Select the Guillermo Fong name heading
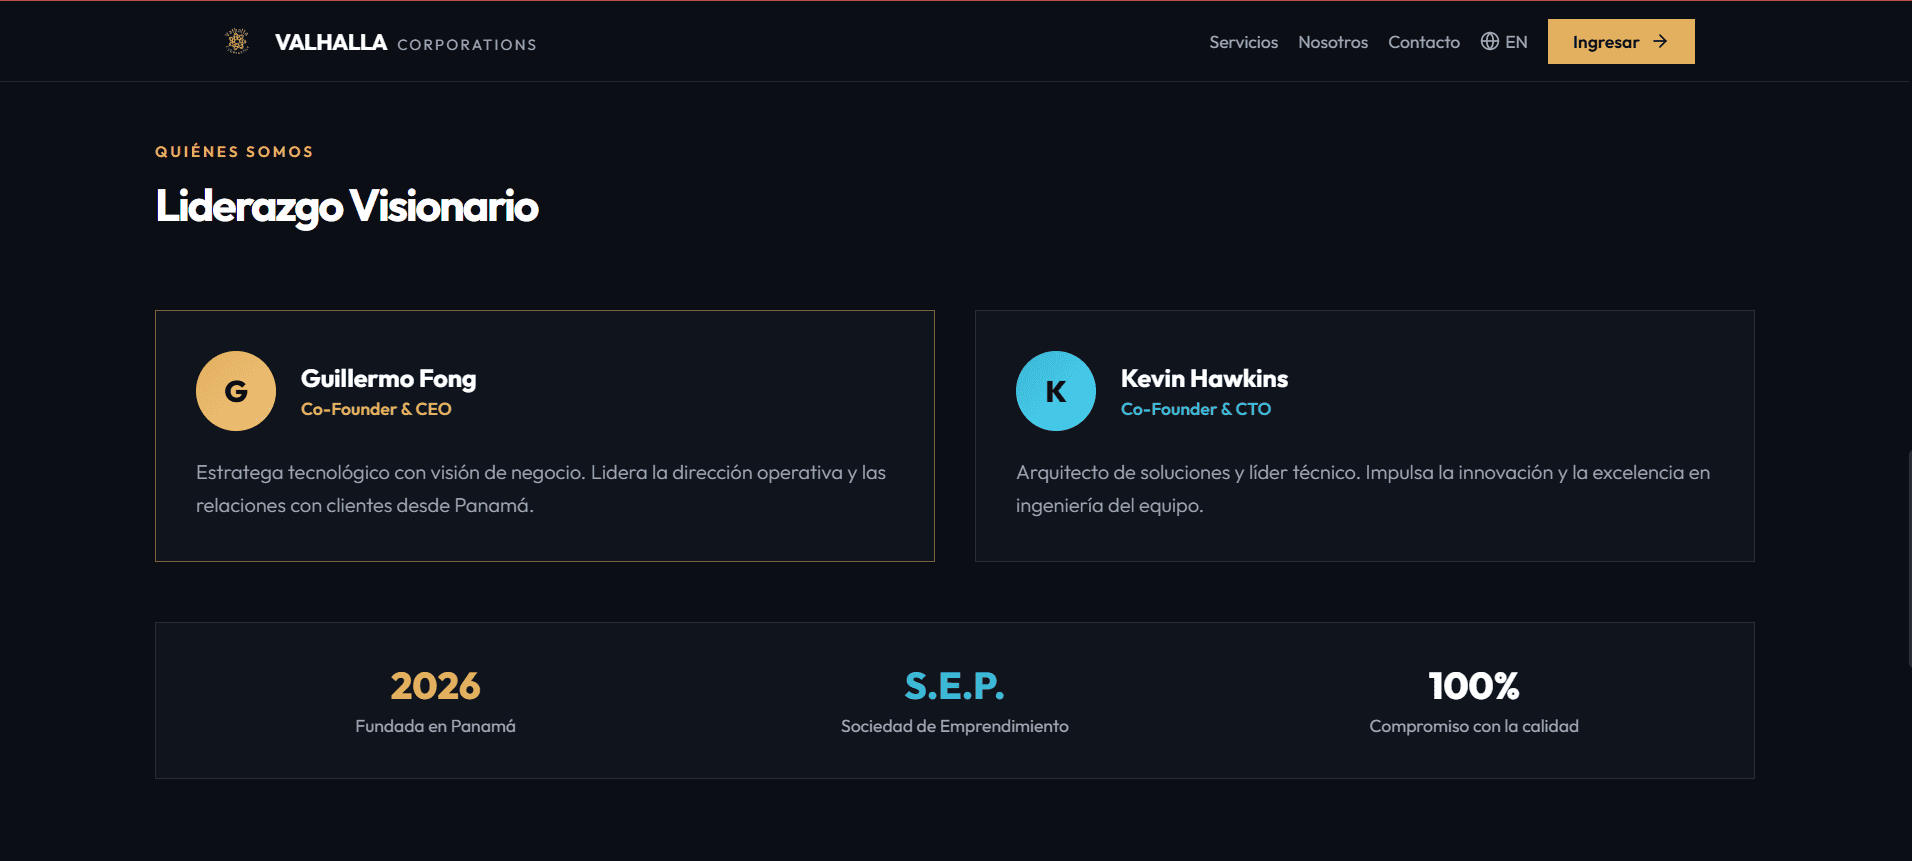 click(388, 379)
